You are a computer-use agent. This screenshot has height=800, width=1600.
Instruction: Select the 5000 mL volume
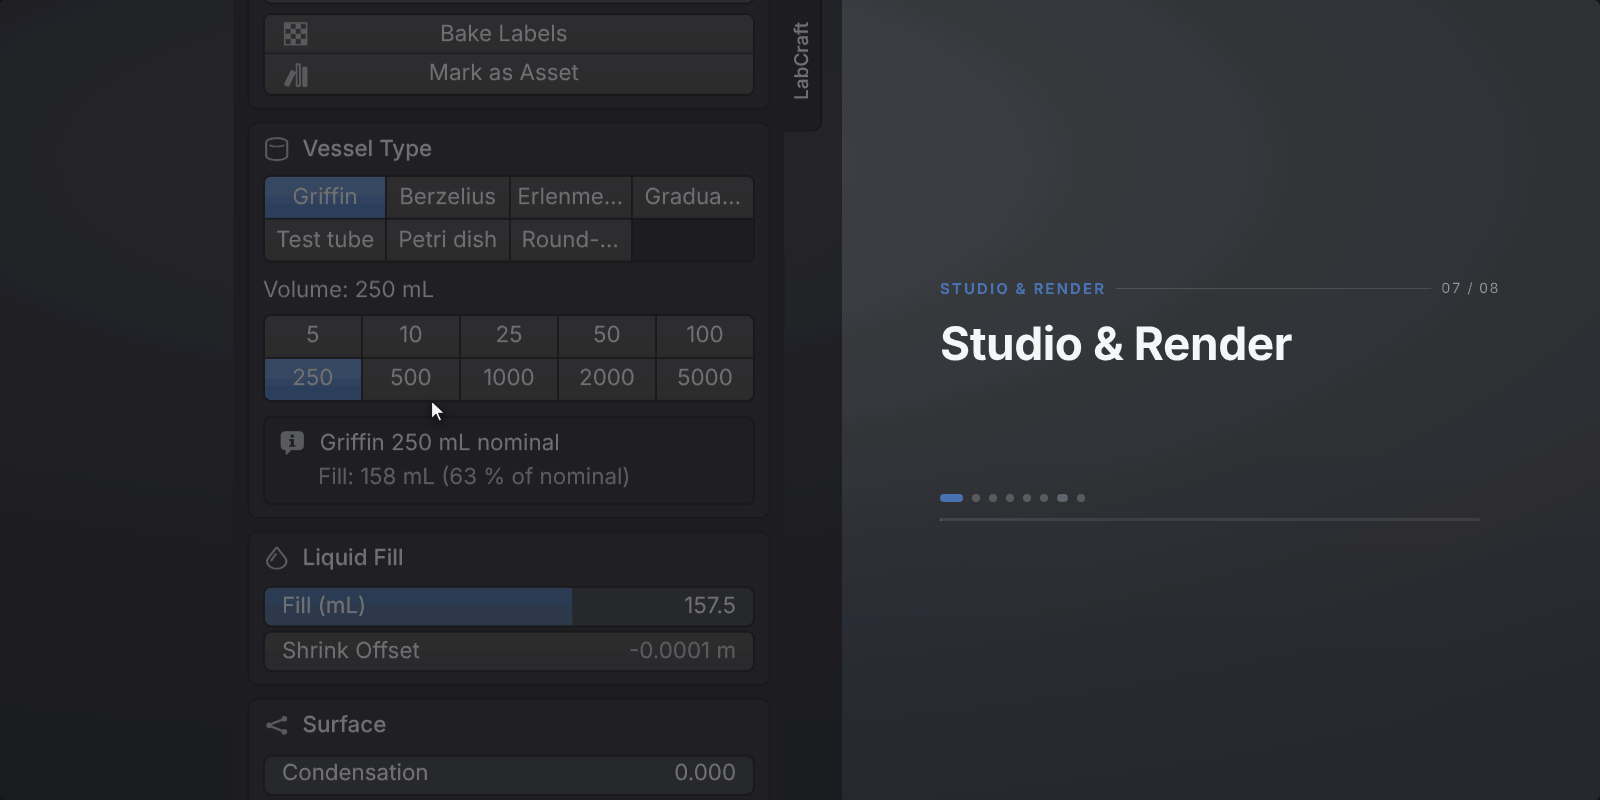[x=705, y=378]
